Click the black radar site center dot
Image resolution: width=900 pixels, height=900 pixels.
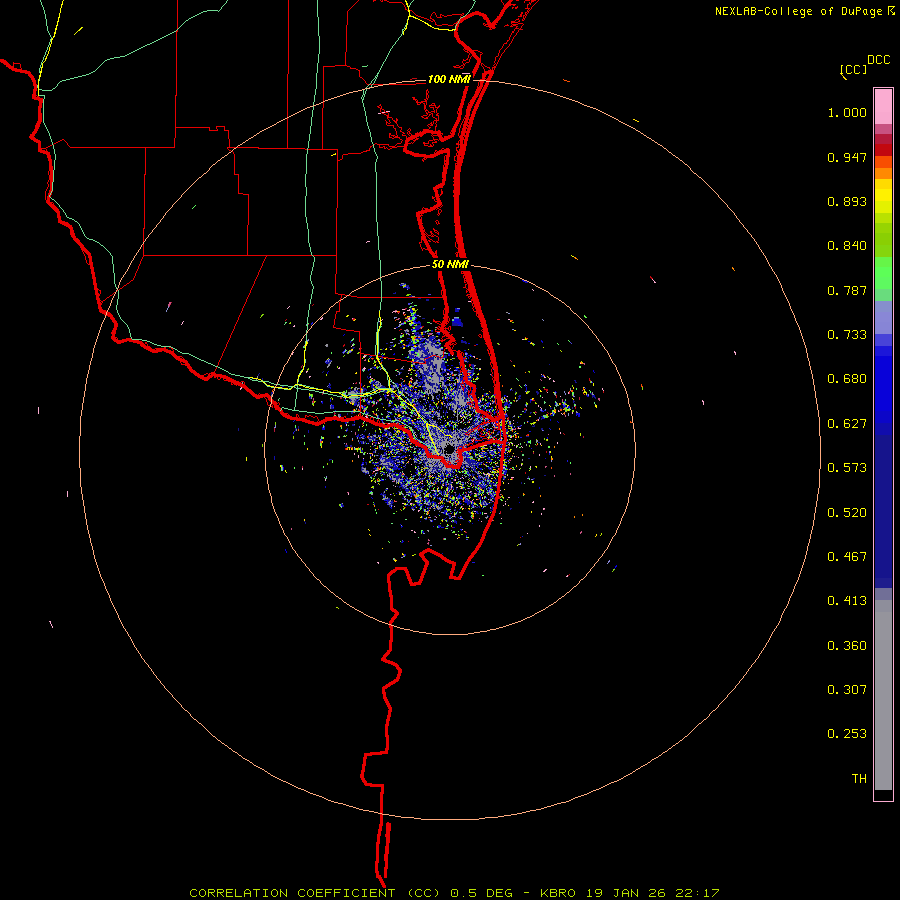coord(449,449)
